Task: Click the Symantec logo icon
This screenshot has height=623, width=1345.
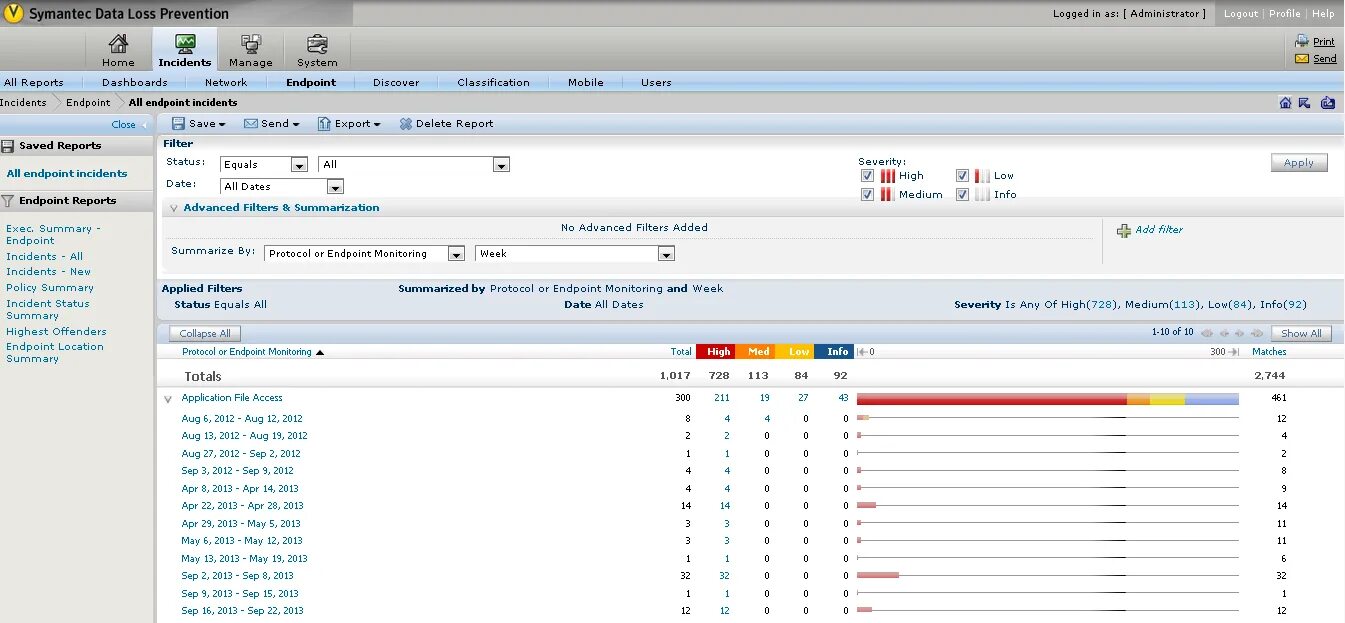Action: tap(14, 14)
